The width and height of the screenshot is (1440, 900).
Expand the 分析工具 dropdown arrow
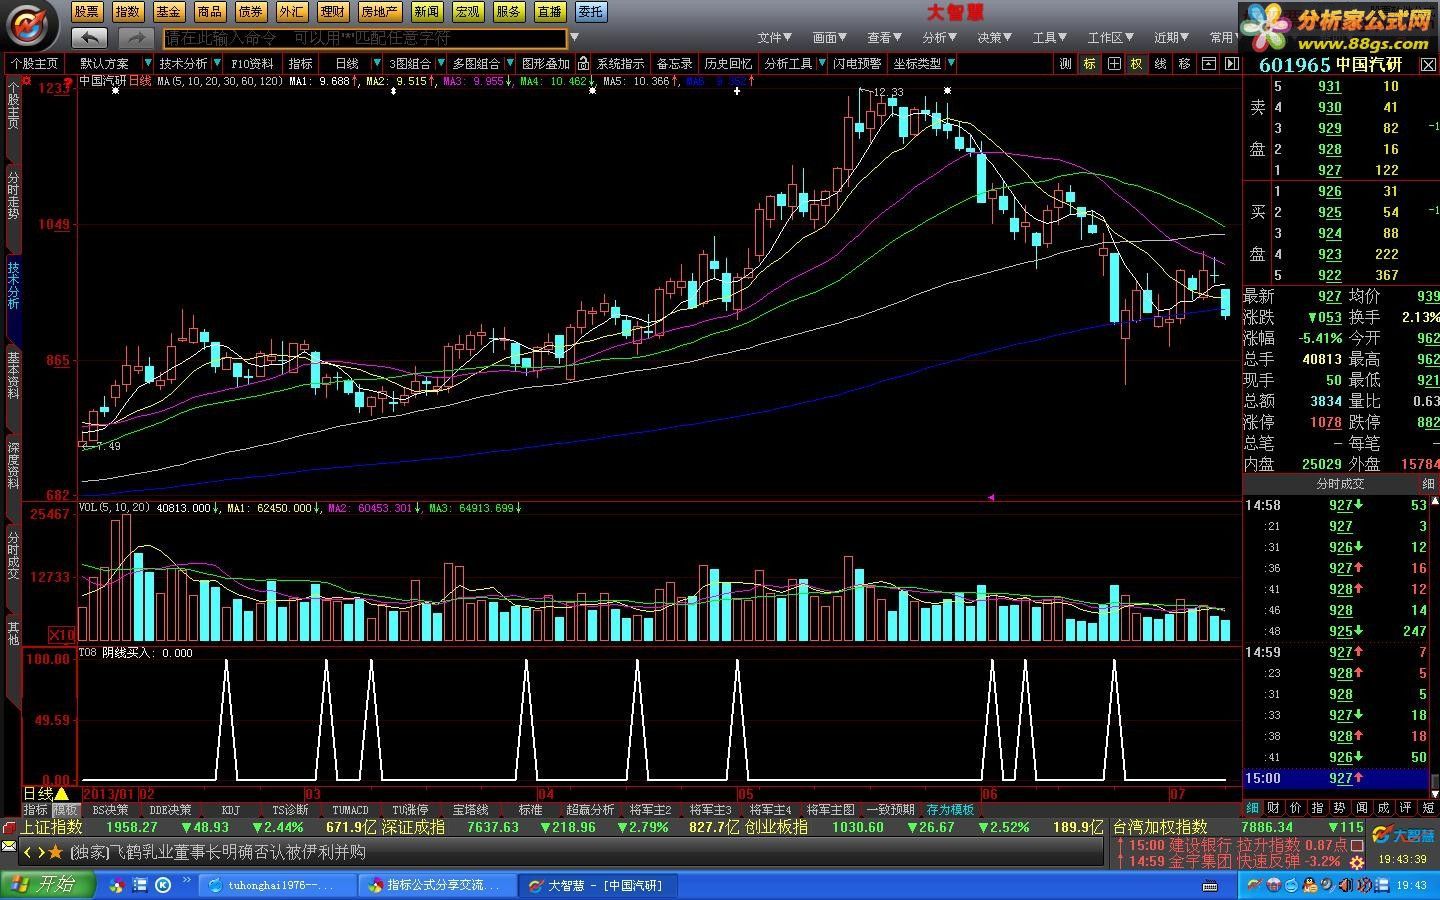(822, 63)
